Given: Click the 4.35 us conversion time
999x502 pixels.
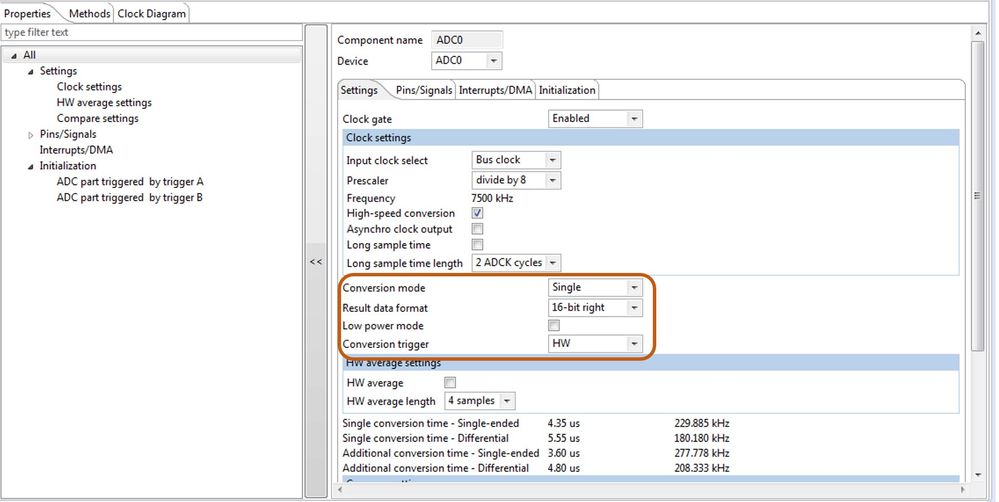Looking at the screenshot, I should (x=563, y=424).
